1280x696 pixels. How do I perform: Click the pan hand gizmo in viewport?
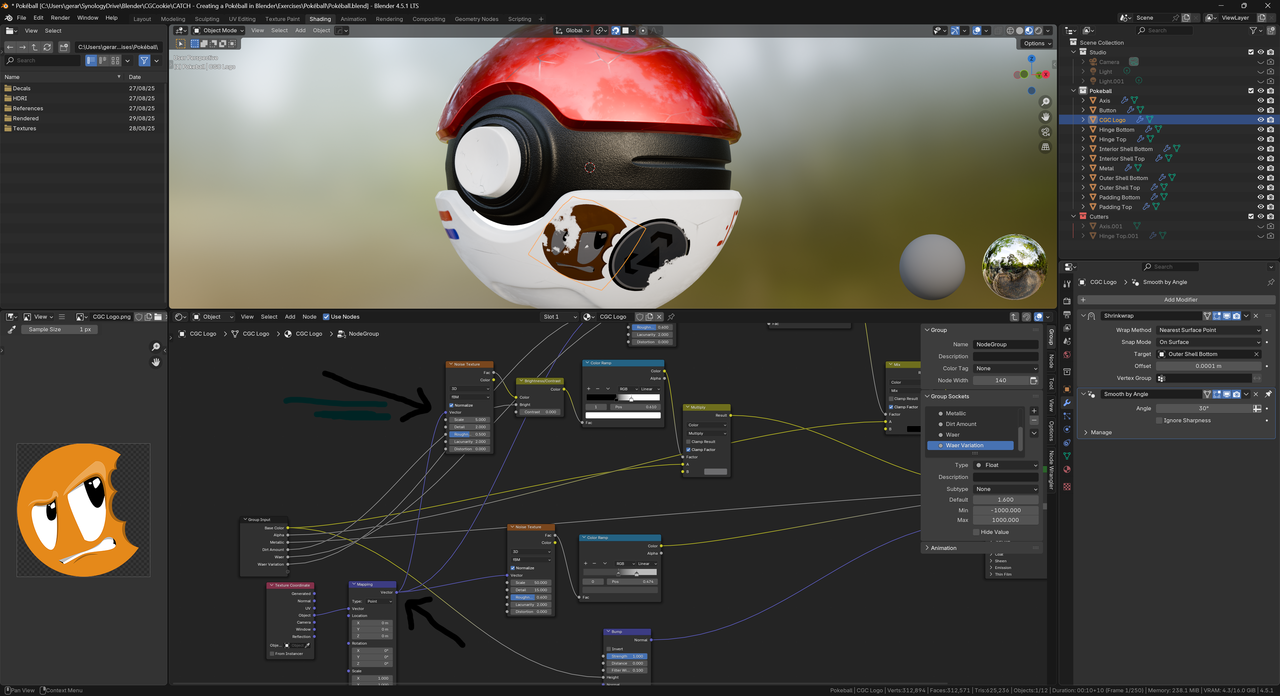click(x=1045, y=117)
